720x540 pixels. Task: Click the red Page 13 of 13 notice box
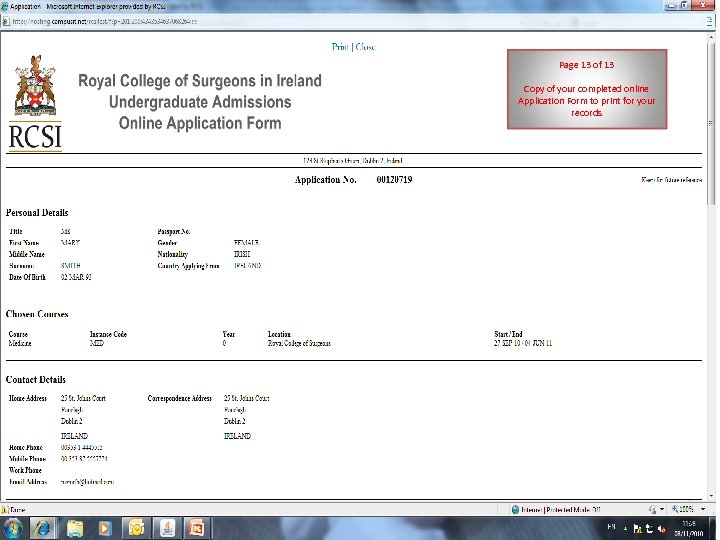tap(587, 89)
